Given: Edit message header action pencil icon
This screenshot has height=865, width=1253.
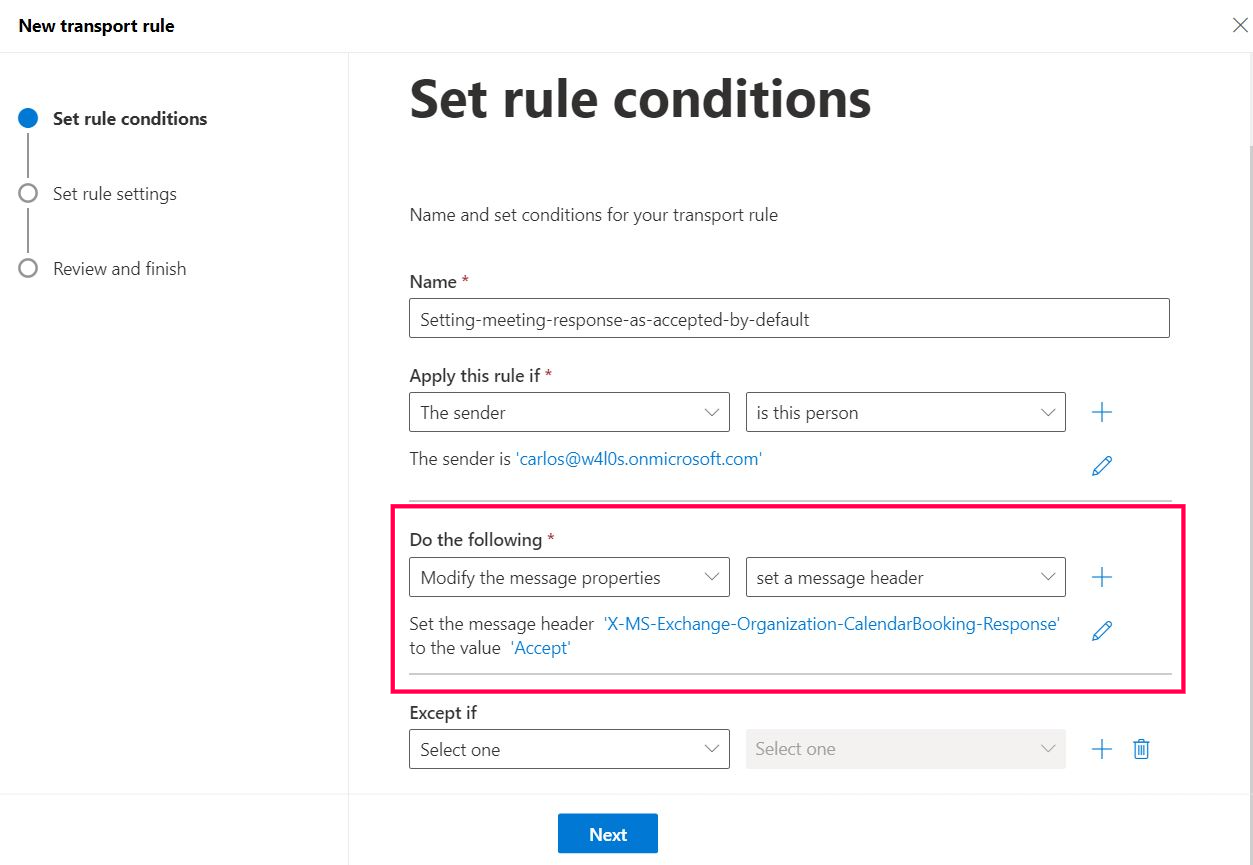Looking at the screenshot, I should [1101, 631].
